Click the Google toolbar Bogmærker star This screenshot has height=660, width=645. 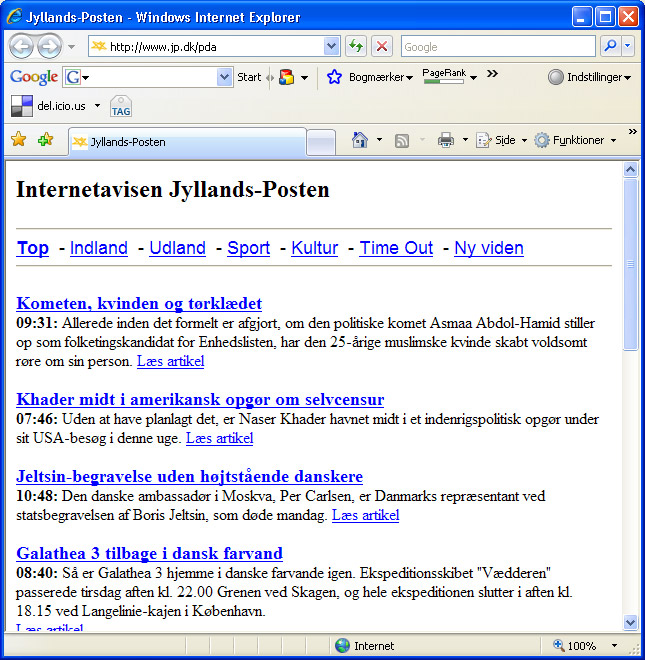334,77
